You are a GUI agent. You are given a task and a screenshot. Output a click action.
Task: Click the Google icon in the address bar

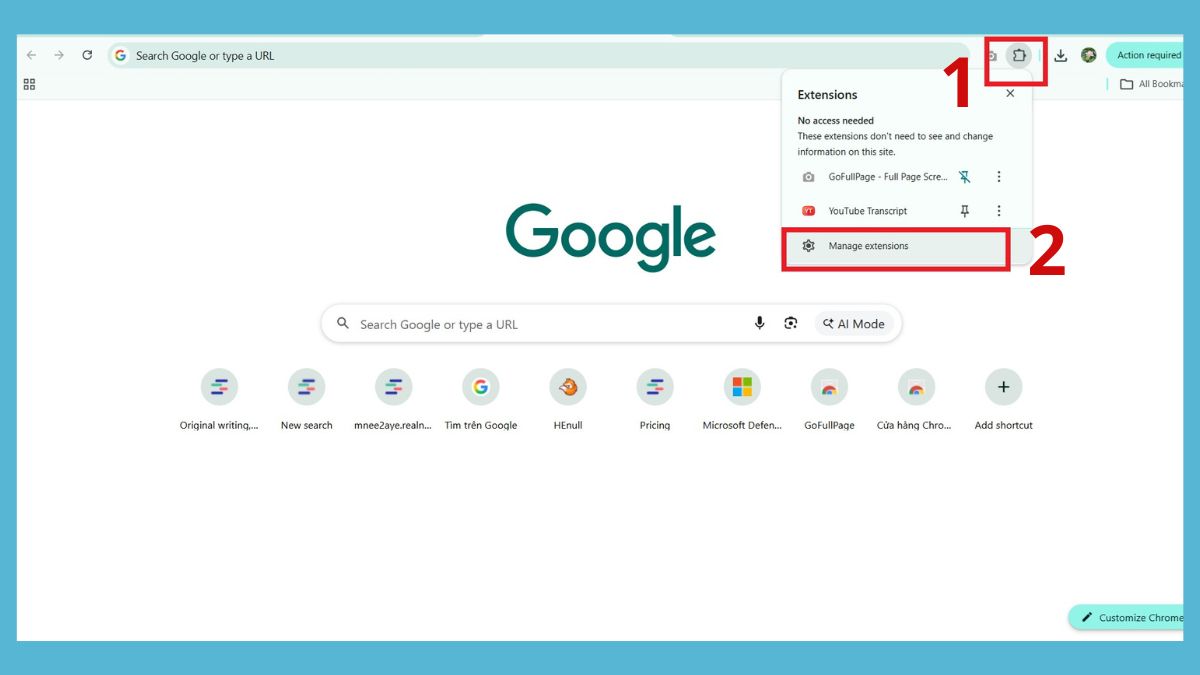(121, 55)
